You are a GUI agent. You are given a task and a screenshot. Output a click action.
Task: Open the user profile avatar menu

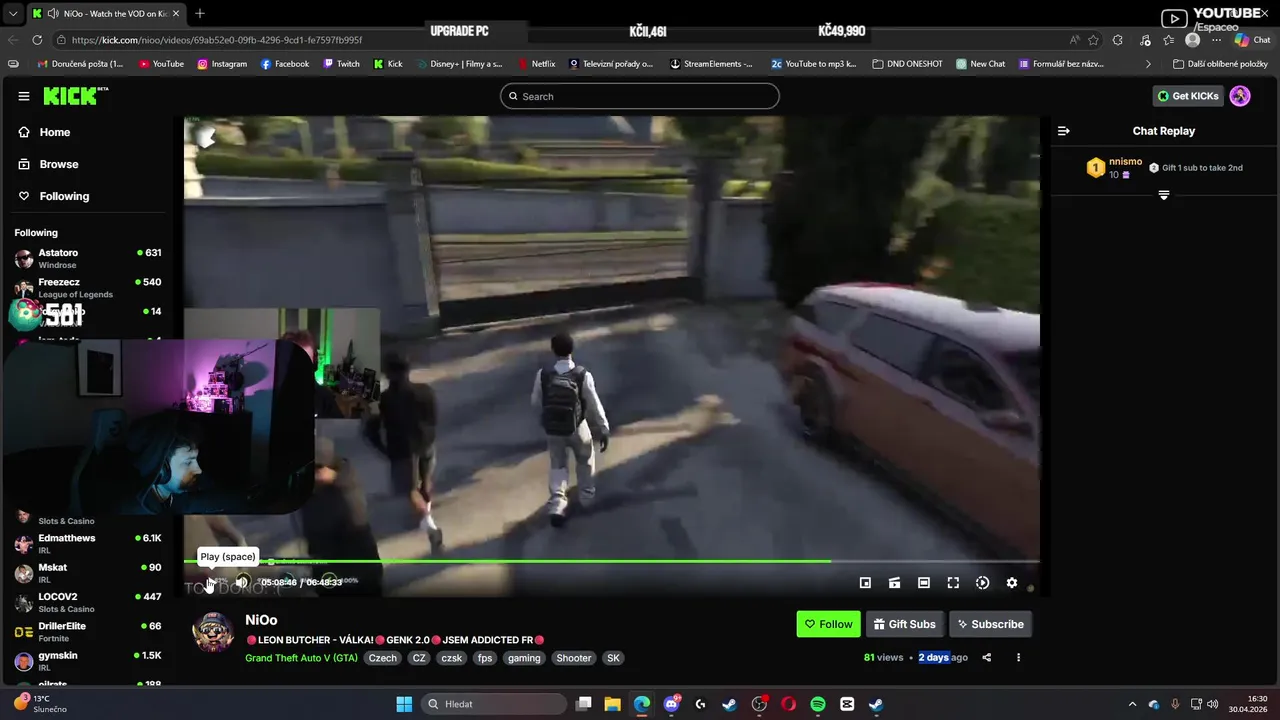coord(1240,96)
